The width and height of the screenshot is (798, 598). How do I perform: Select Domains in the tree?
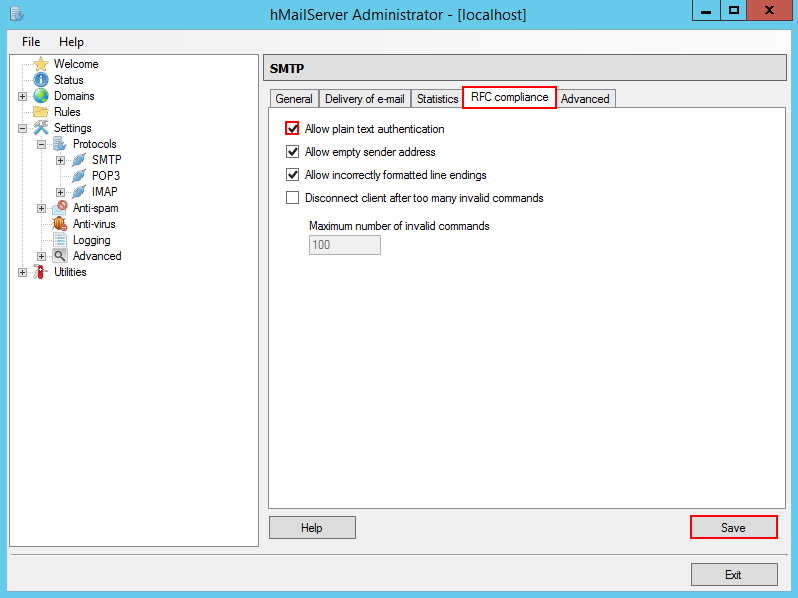click(x=74, y=96)
